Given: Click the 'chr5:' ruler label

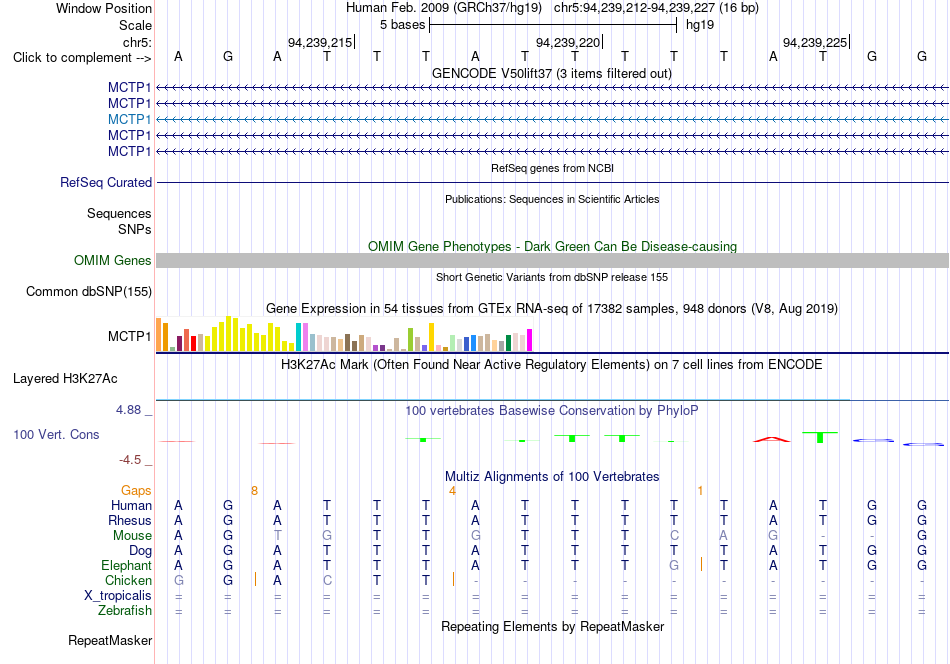Looking at the screenshot, I should (137, 42).
